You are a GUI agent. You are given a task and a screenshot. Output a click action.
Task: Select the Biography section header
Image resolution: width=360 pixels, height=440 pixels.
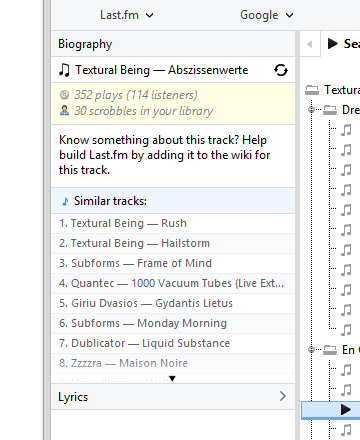(x=173, y=44)
